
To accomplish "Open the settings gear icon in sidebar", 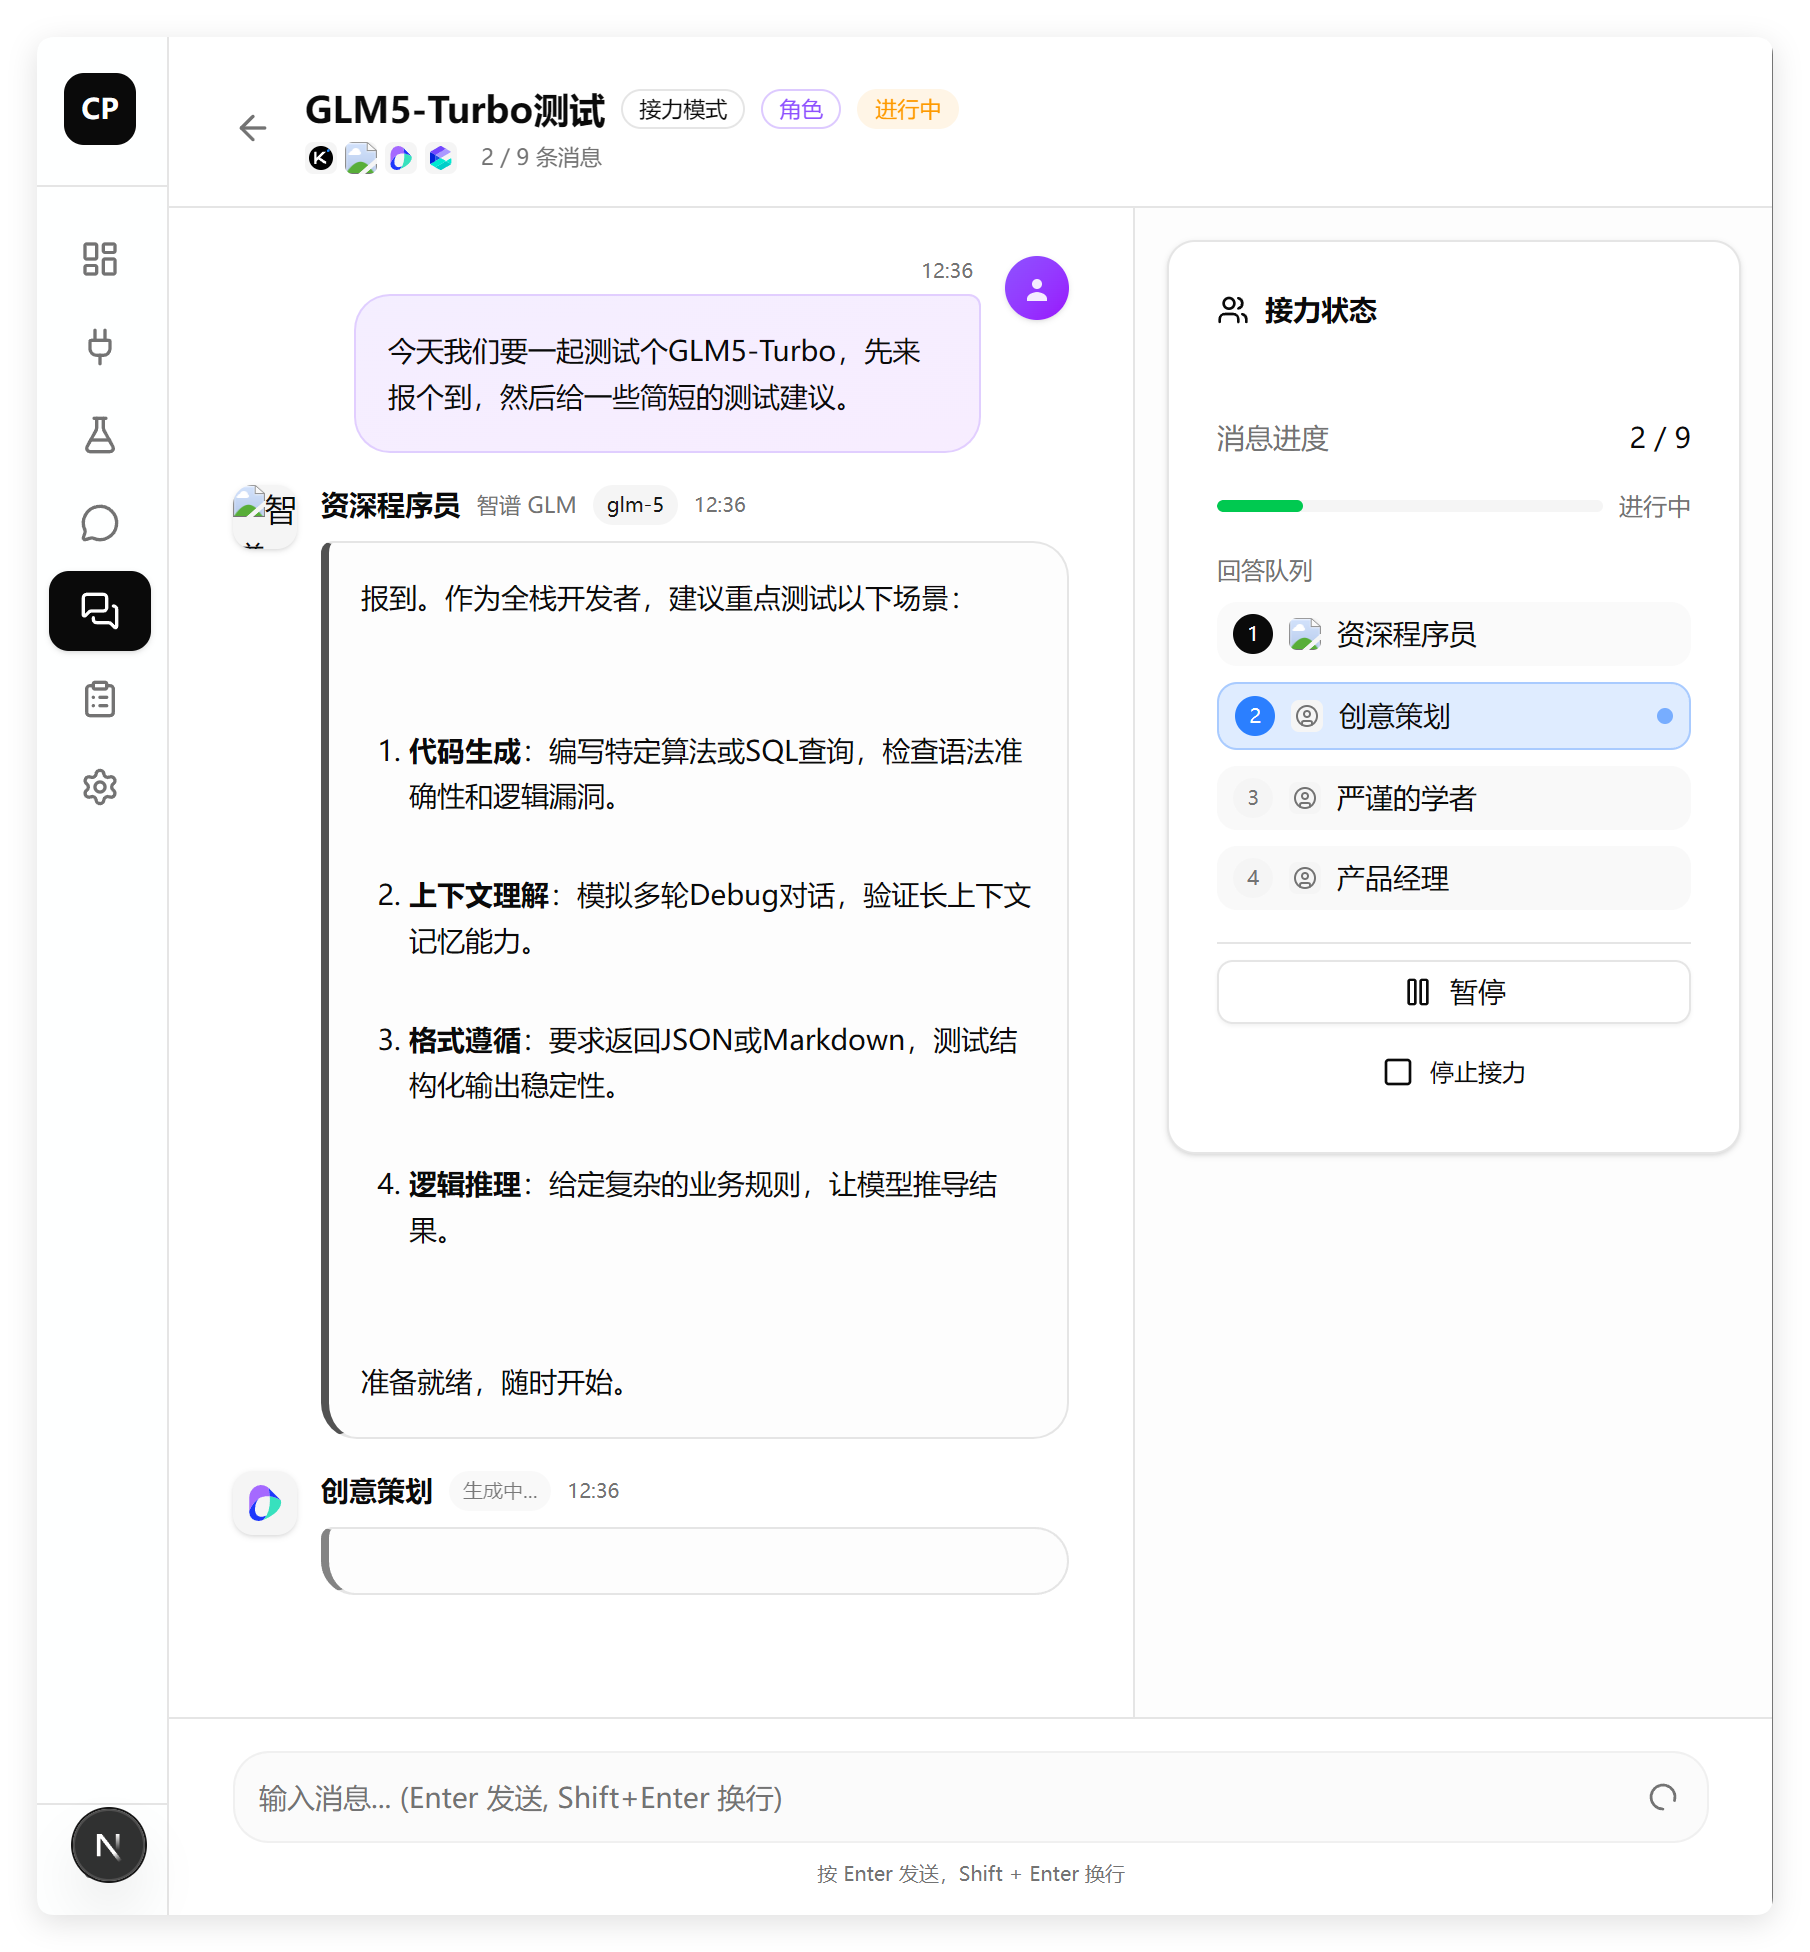I will coord(100,787).
